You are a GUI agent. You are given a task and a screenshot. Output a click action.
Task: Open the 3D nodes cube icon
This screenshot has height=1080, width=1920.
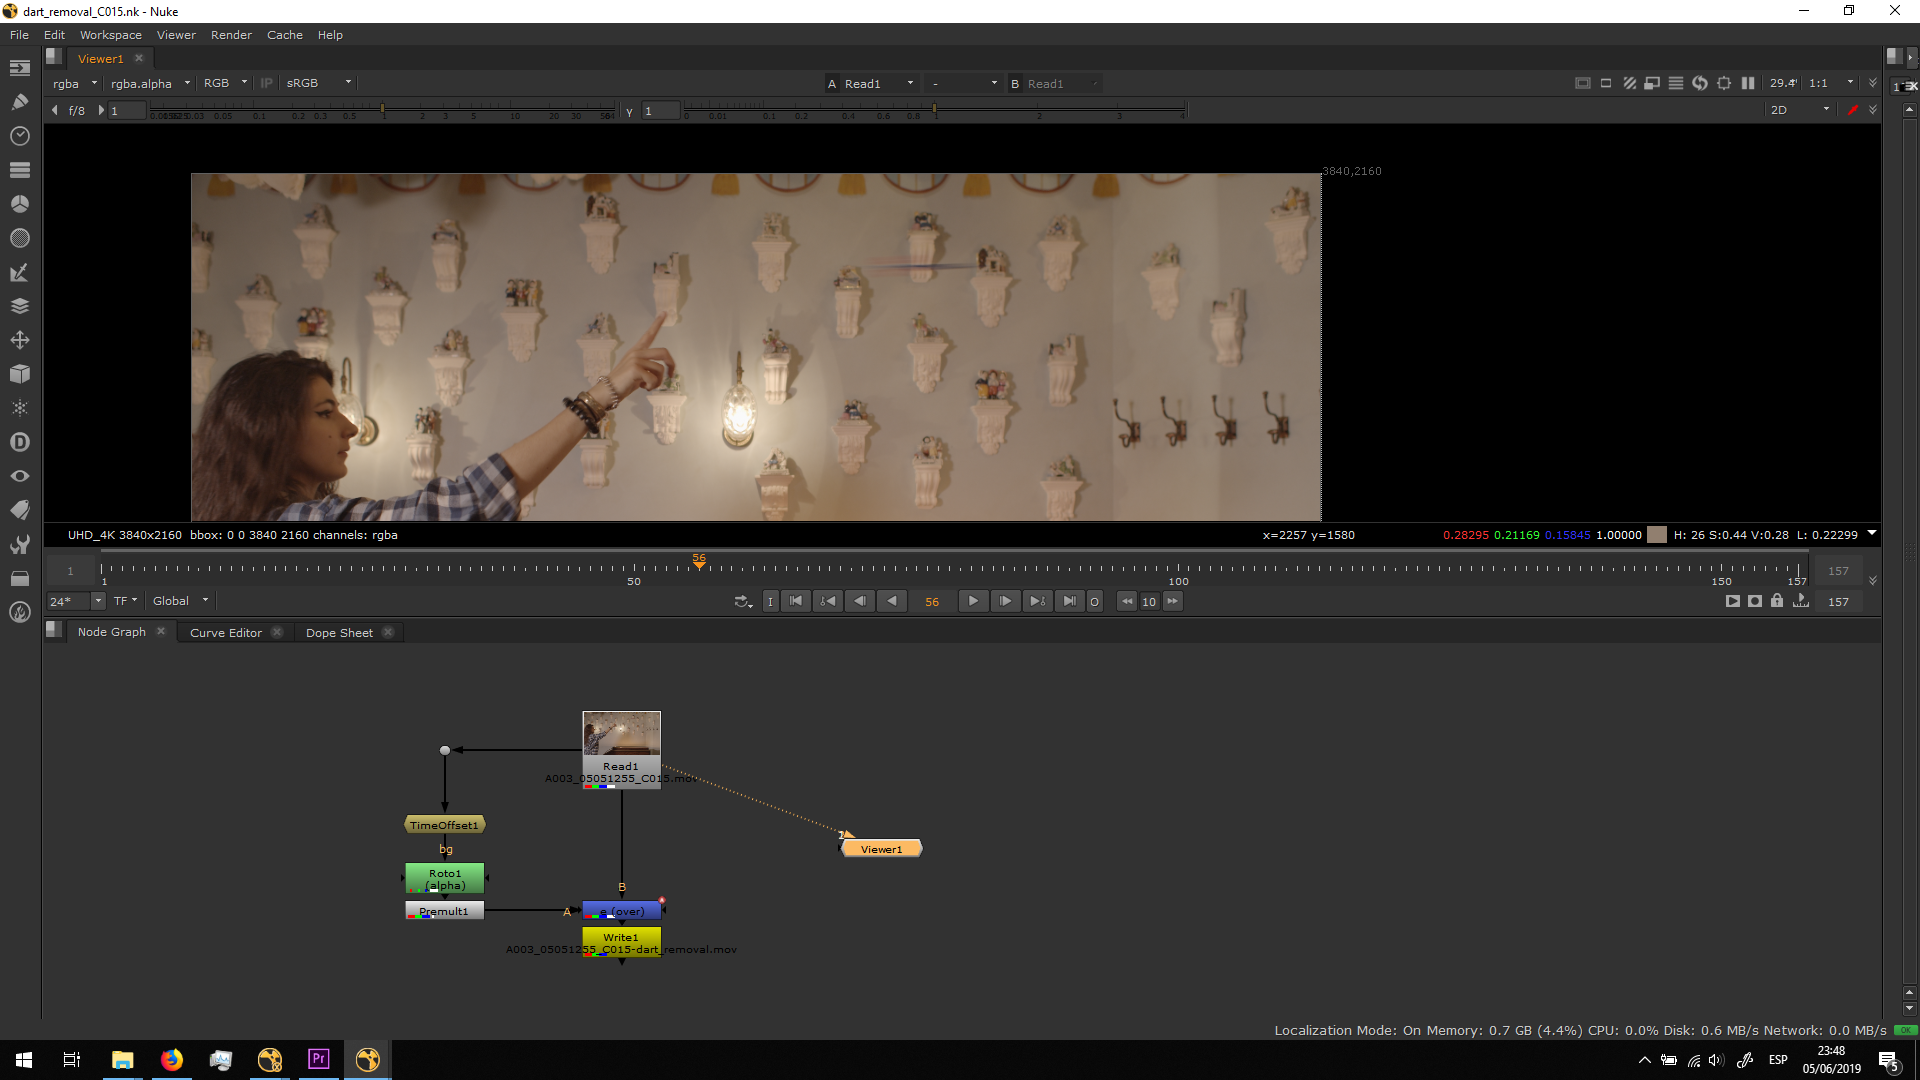point(19,374)
